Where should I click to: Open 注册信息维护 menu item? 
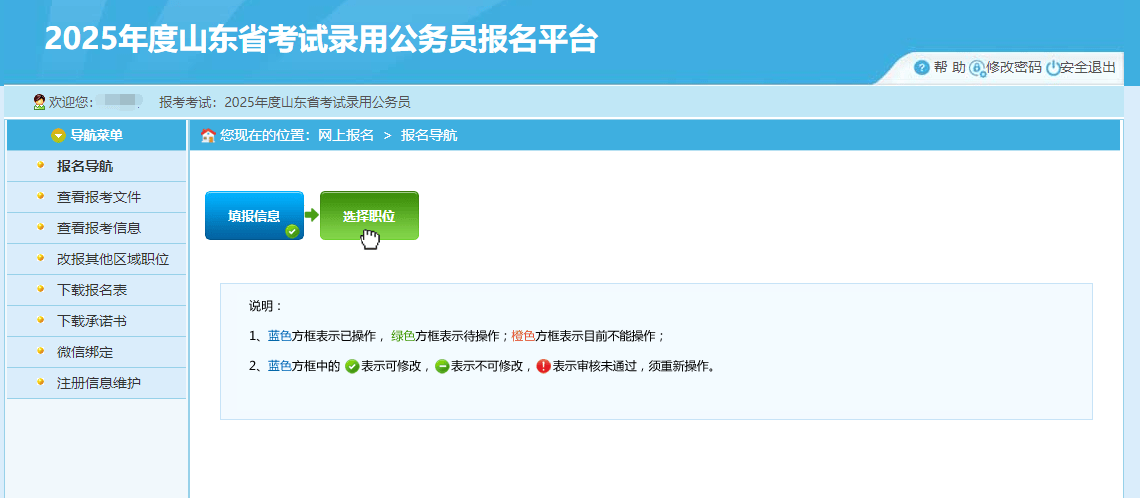pyautogui.click(x=97, y=382)
